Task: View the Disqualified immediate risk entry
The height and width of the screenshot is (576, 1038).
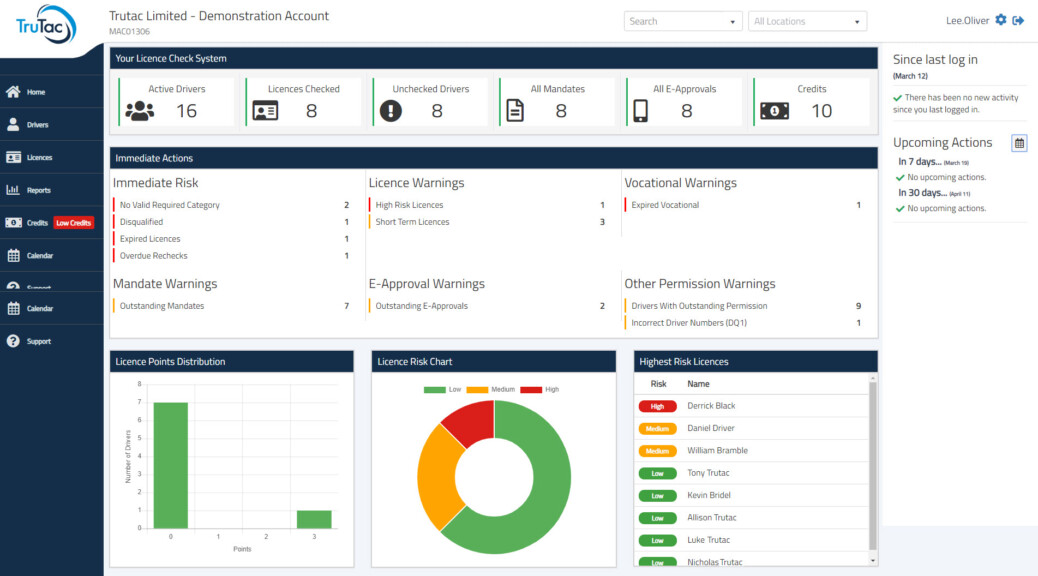Action: [141, 222]
